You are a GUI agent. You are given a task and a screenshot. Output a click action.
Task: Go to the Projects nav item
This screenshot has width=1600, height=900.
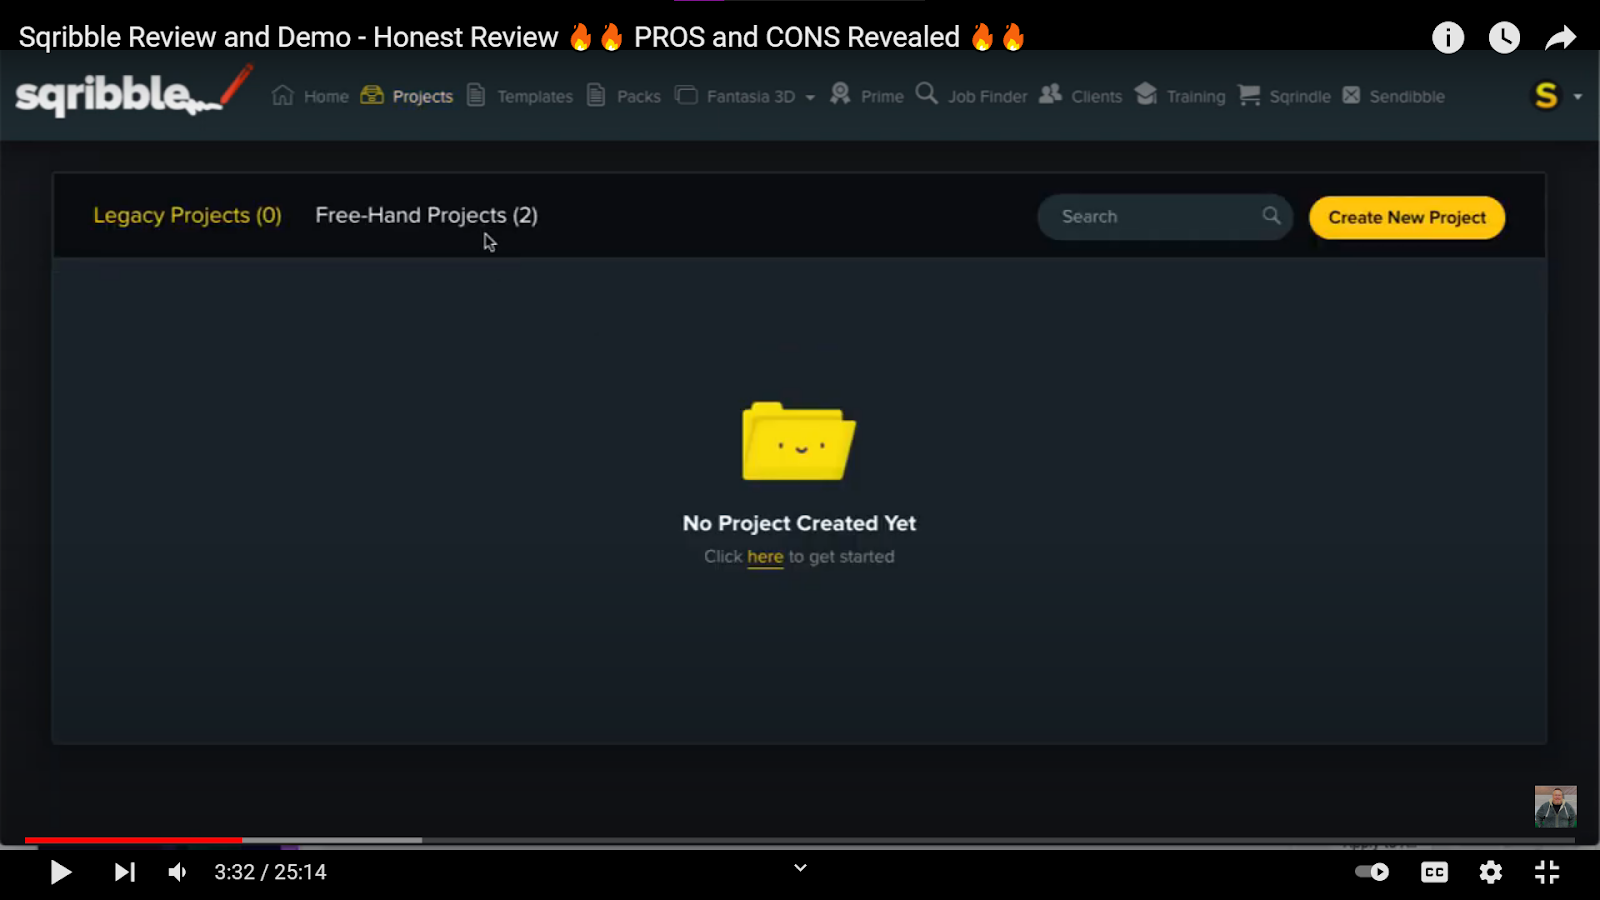tap(423, 96)
